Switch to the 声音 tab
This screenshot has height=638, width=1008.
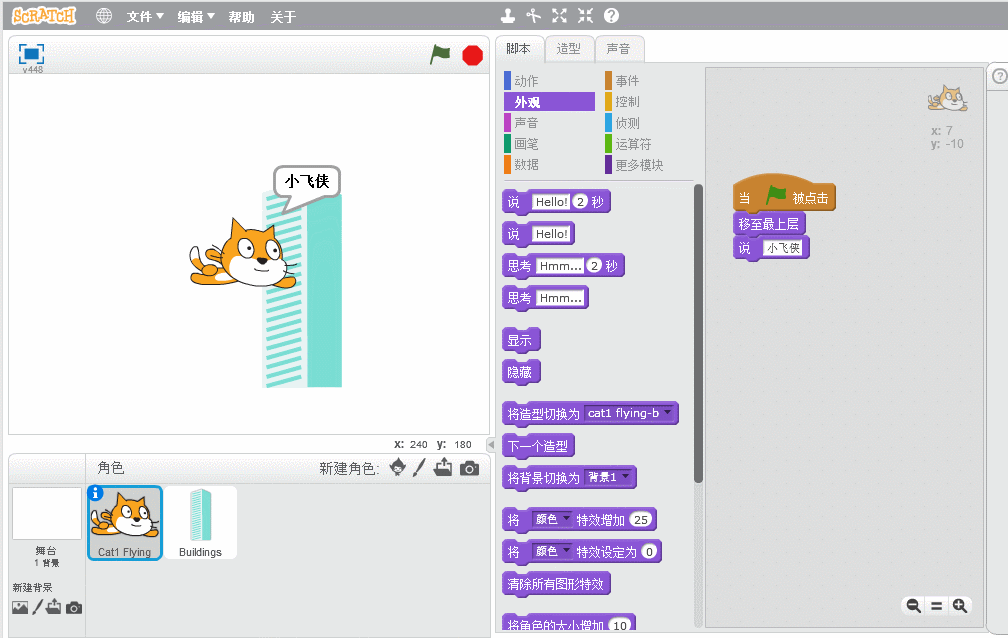click(619, 49)
